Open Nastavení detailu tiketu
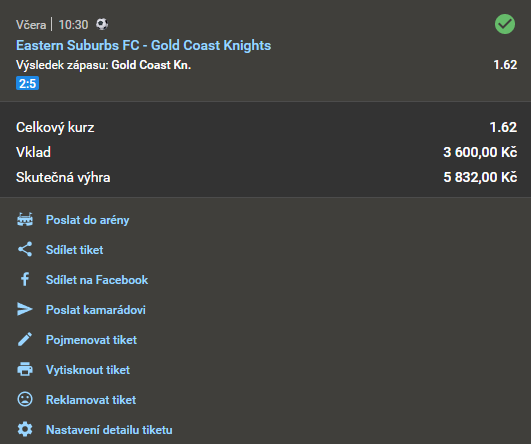 109,430
